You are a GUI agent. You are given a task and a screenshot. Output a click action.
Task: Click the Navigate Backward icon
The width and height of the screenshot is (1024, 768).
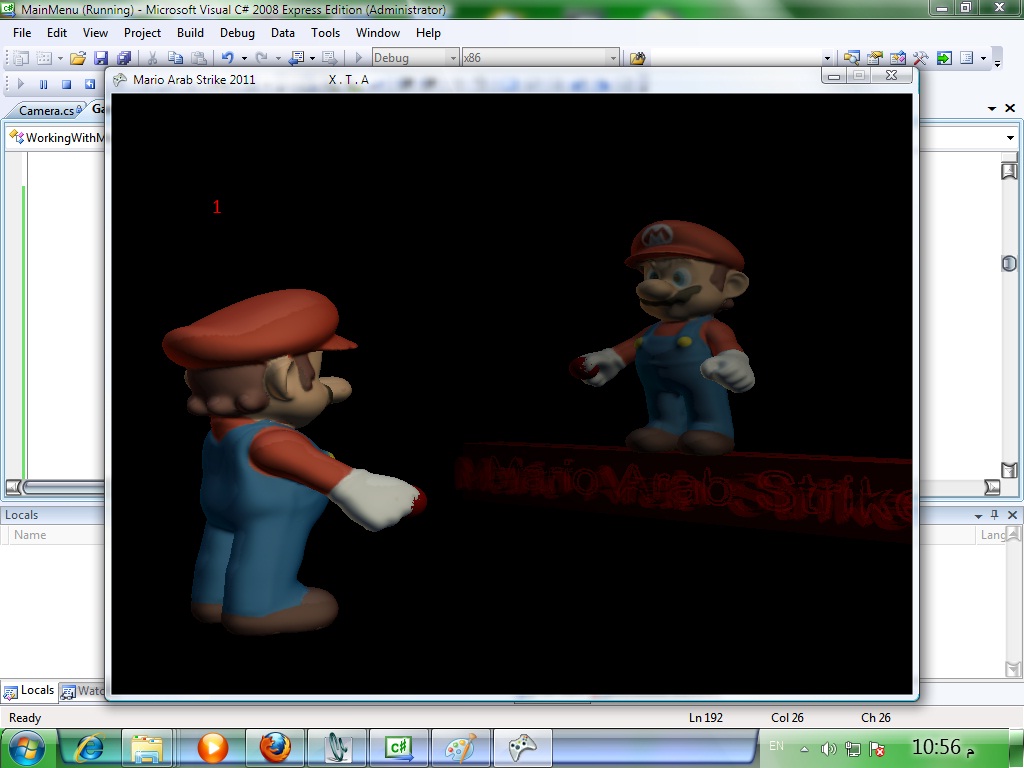296,58
